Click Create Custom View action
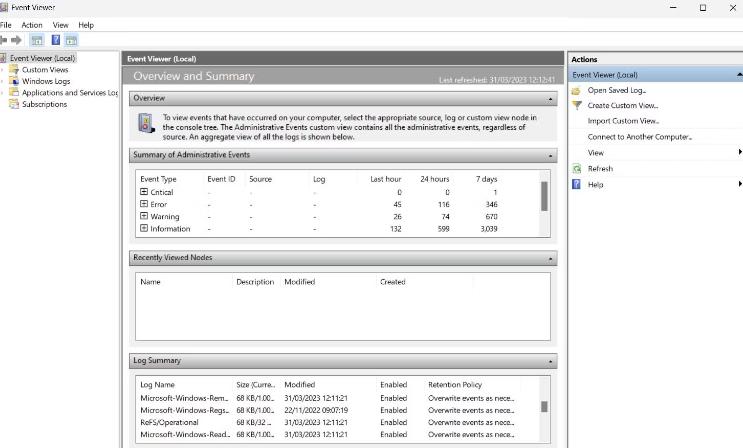The height and width of the screenshot is (448, 743). (623, 105)
